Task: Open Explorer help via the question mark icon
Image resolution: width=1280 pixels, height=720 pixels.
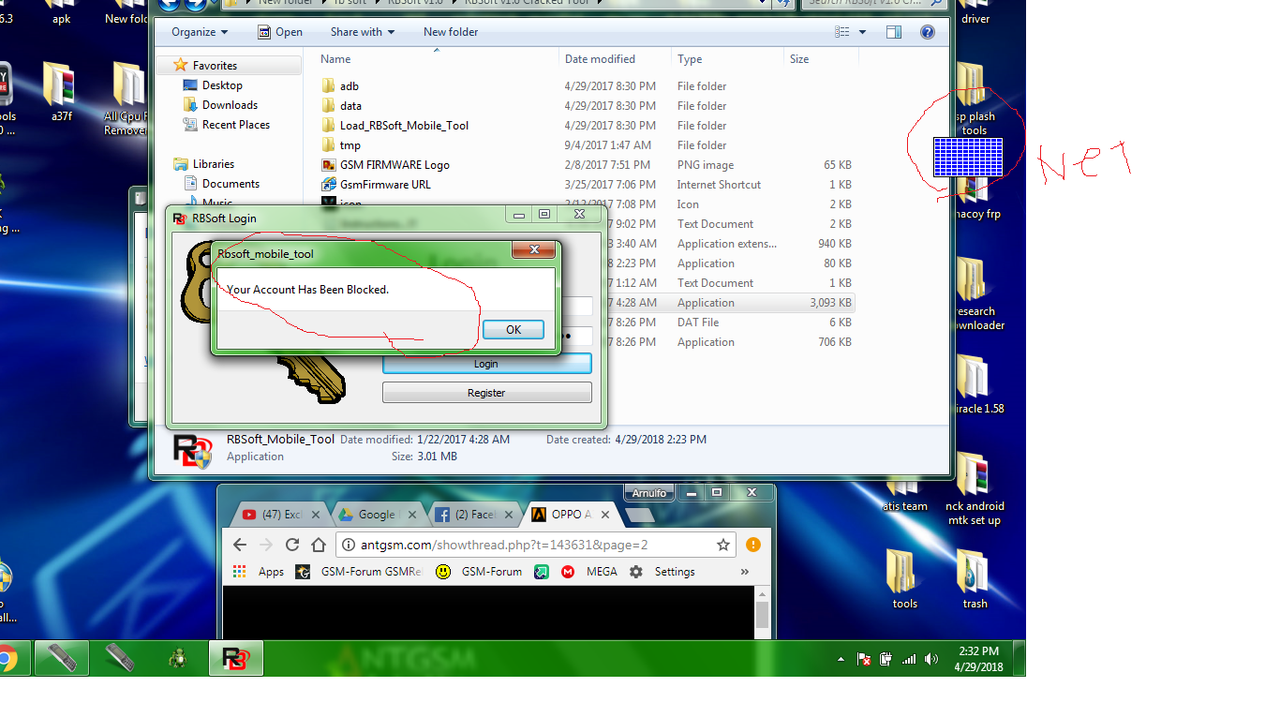Action: (927, 32)
